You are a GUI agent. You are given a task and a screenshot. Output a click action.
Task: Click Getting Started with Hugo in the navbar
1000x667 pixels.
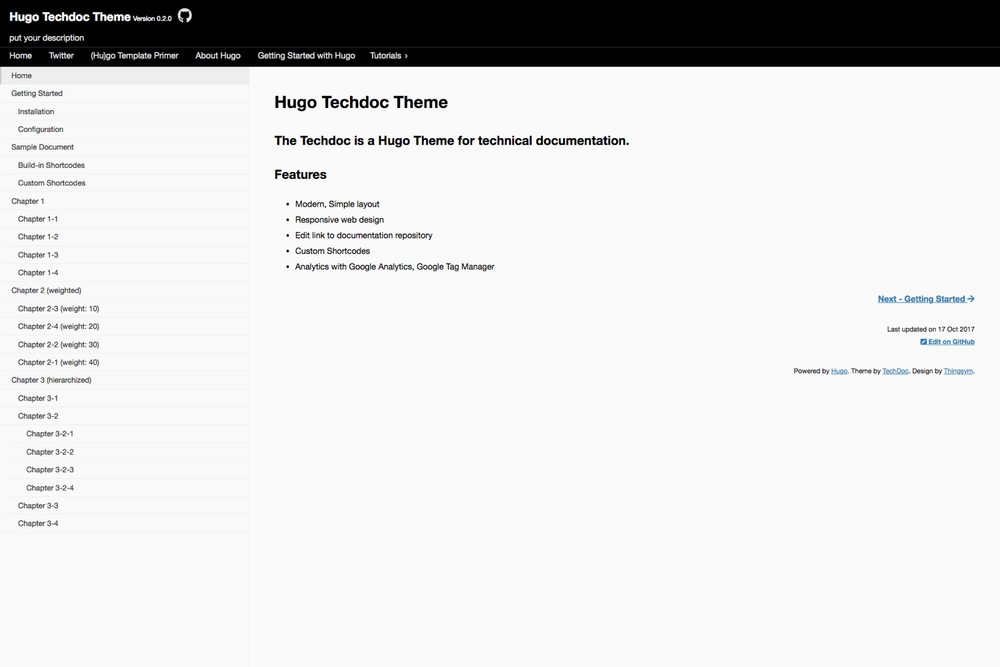(x=306, y=55)
